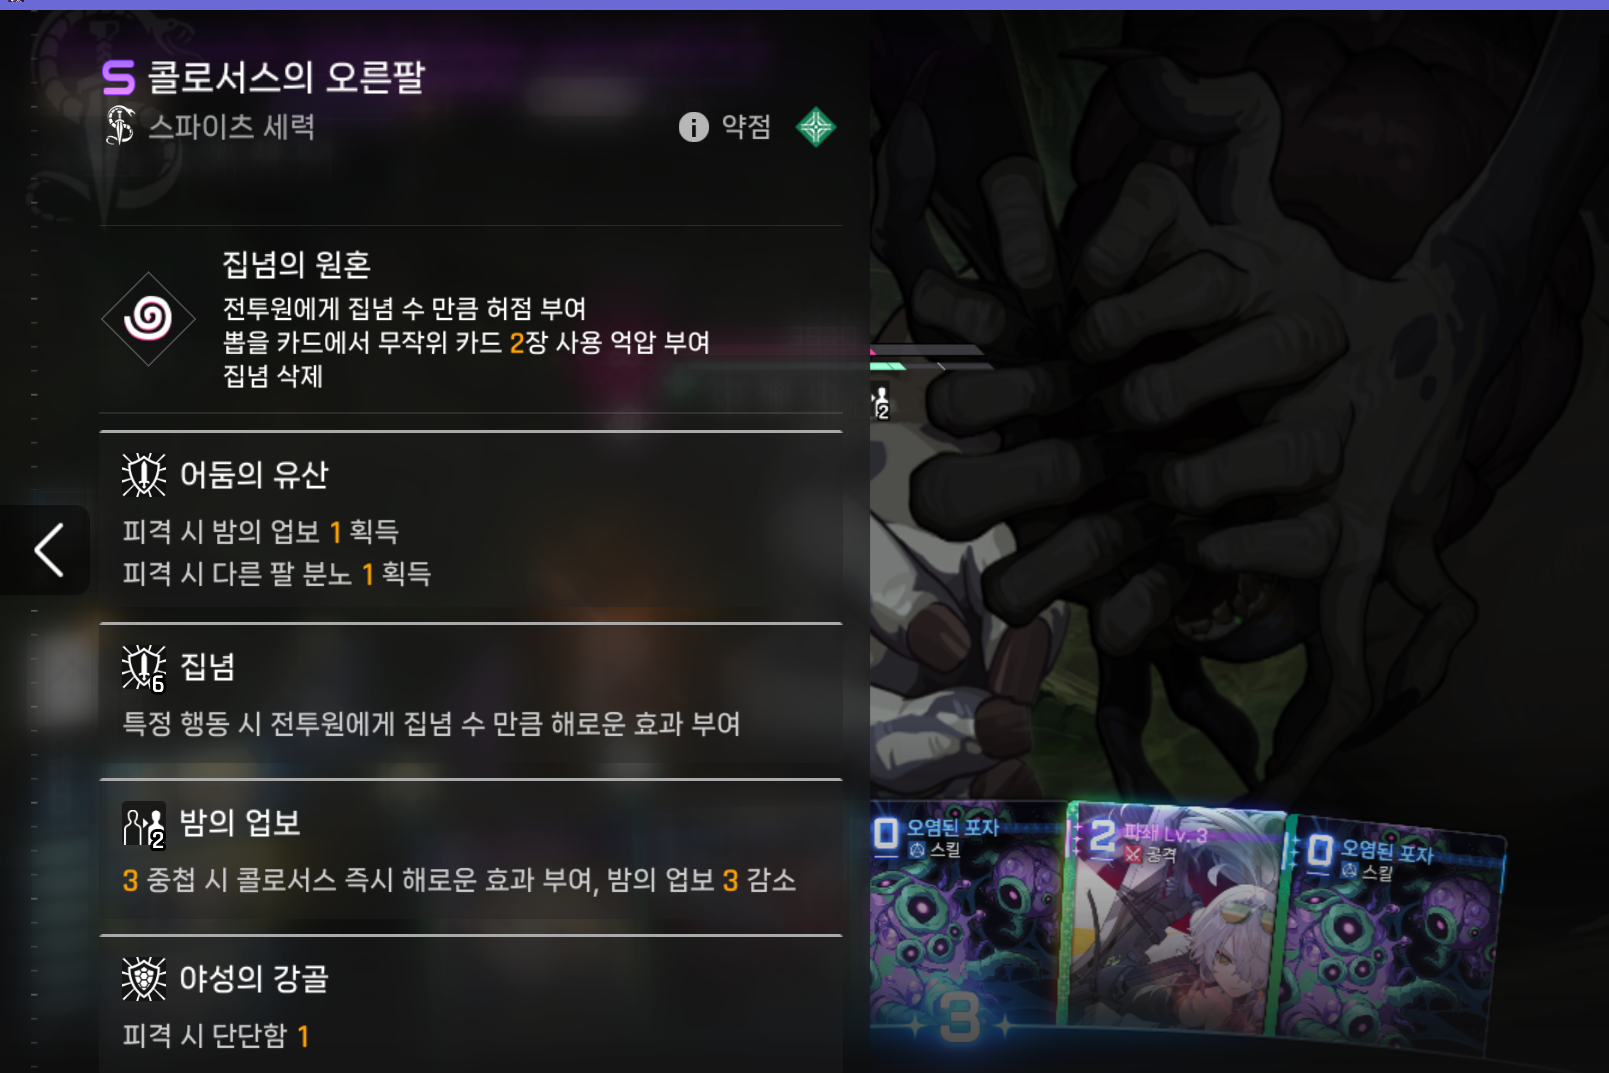
Task: Click the 밤의 업보 effect description entry
Action: point(459,880)
